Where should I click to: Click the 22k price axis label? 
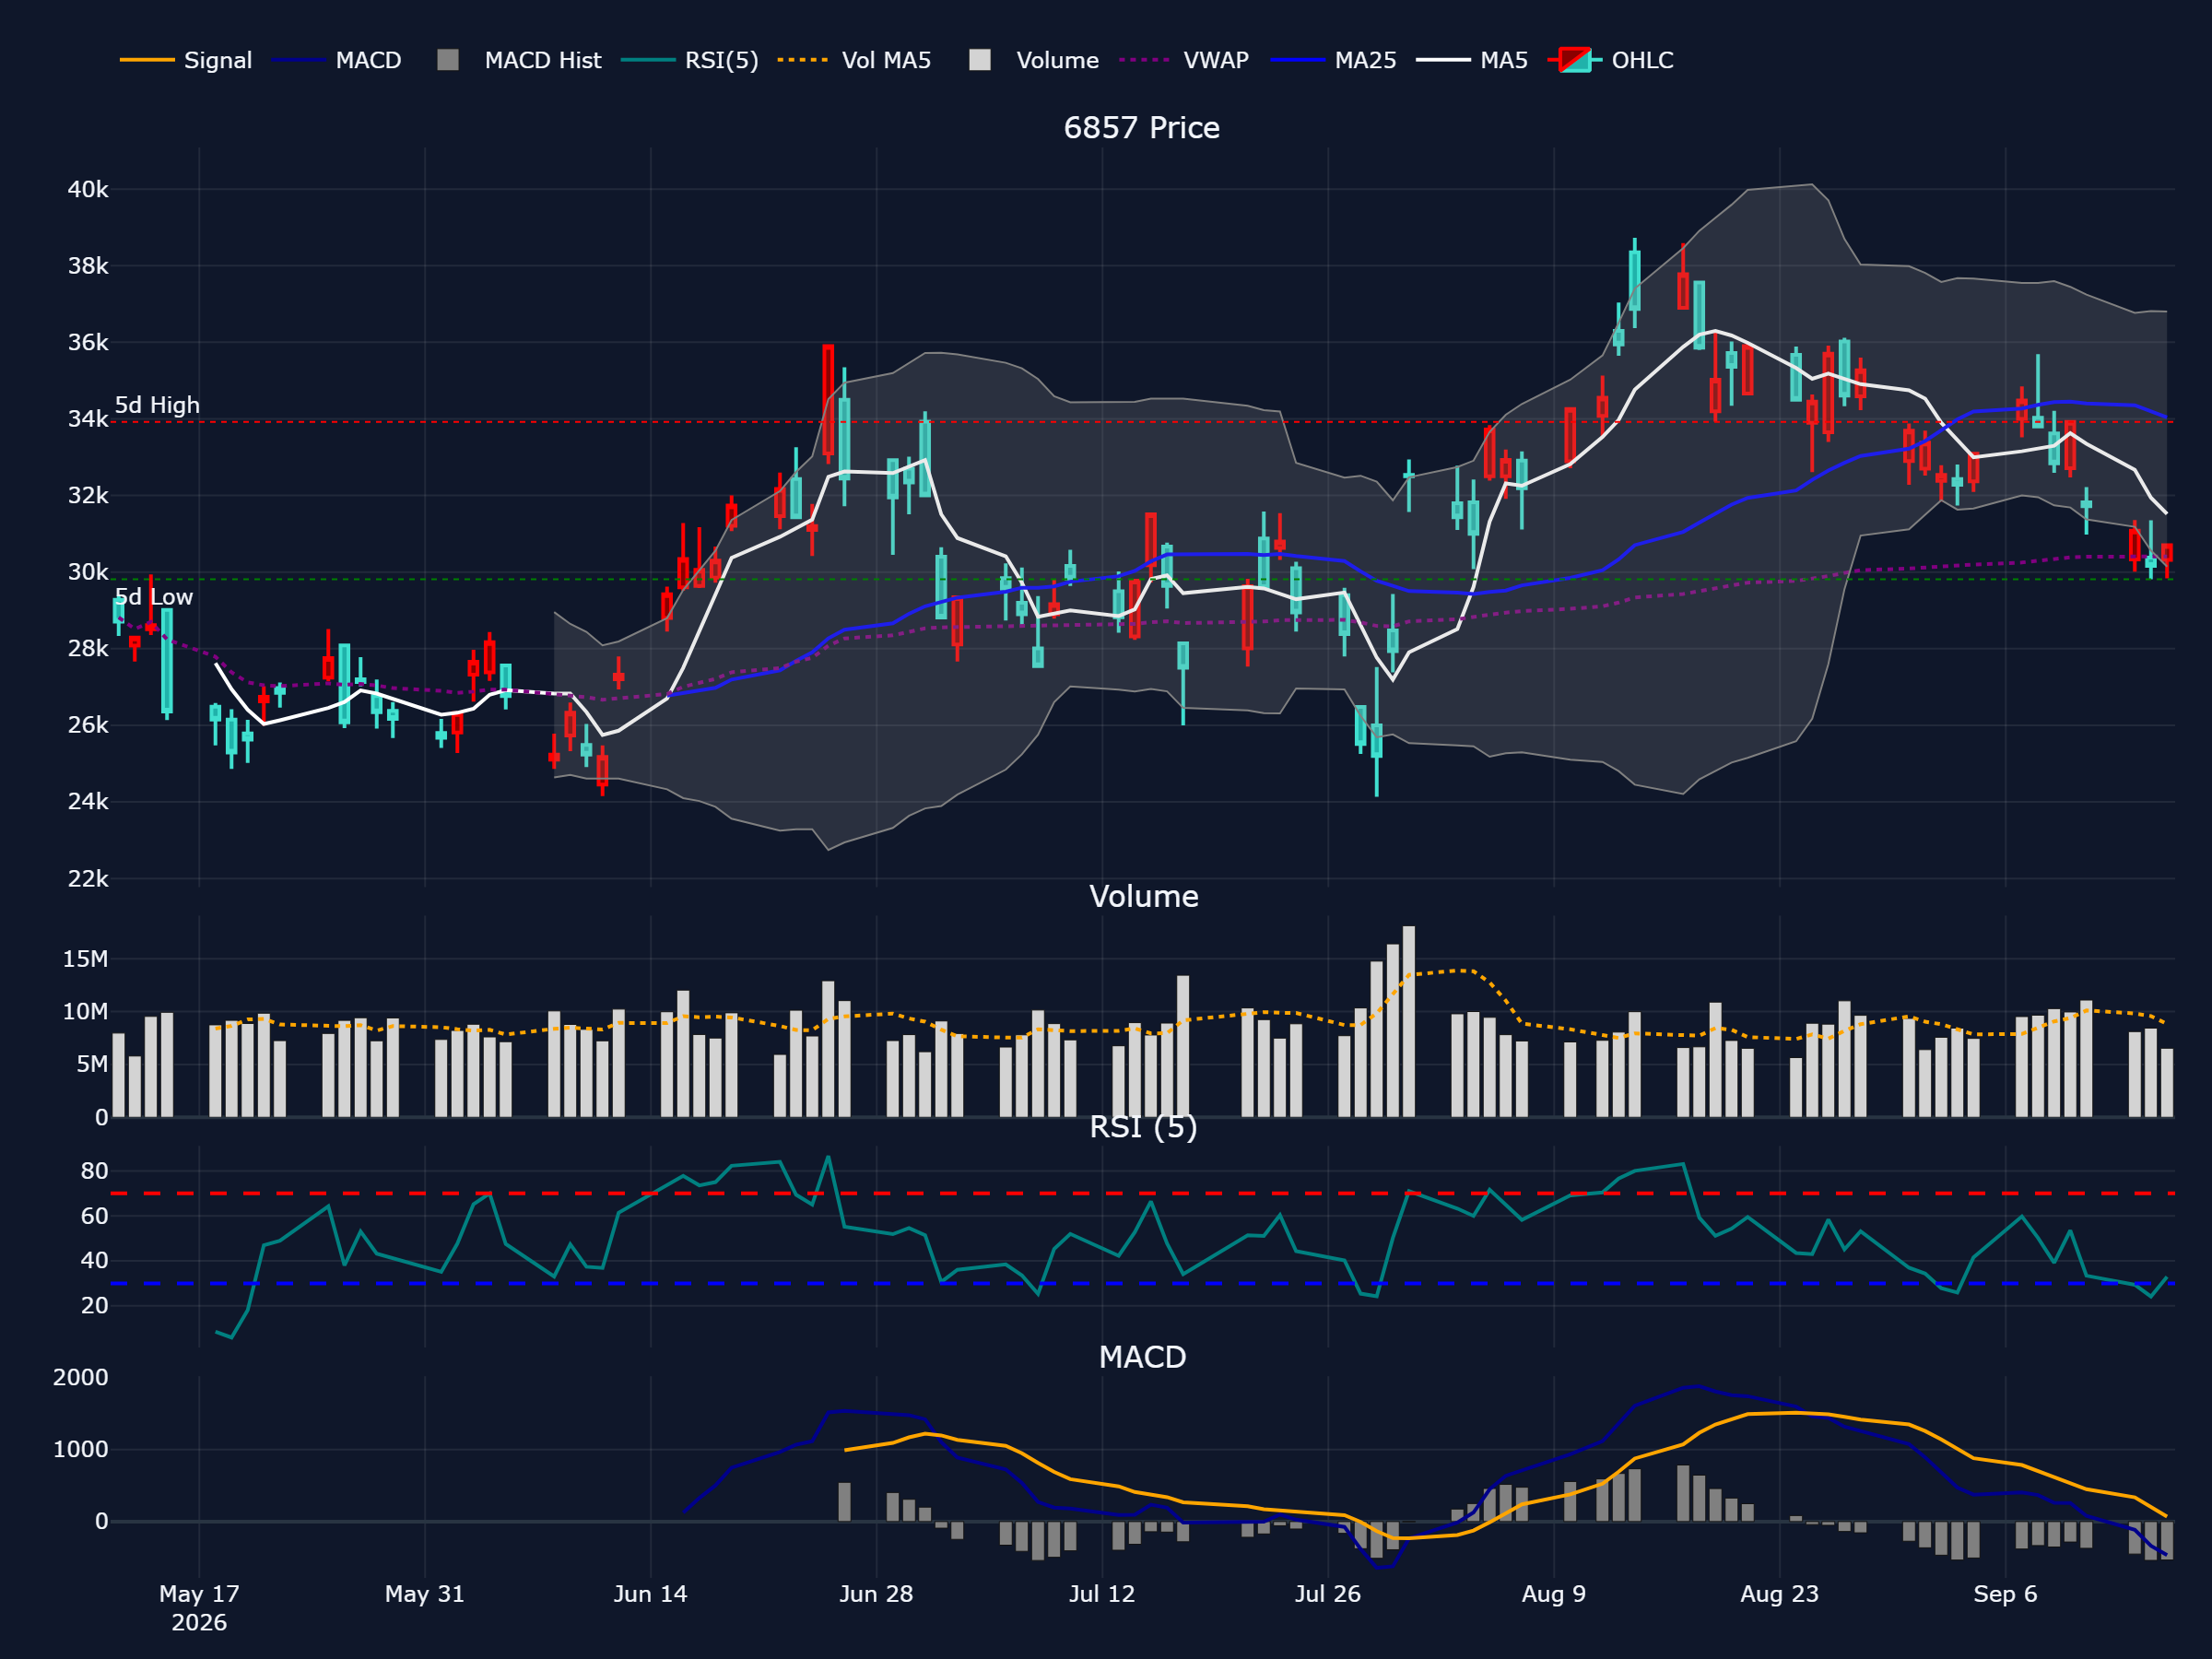tap(88, 878)
